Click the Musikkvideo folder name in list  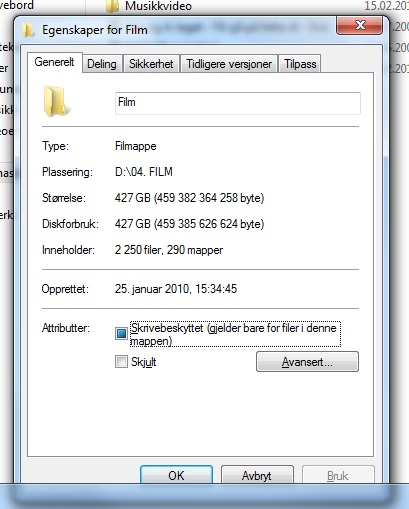(x=158, y=6)
